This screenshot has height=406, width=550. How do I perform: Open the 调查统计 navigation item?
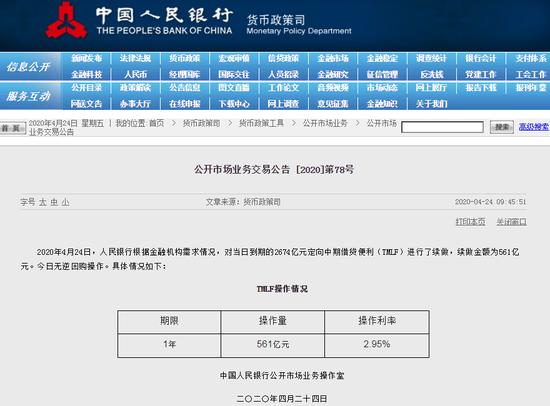tap(431, 58)
